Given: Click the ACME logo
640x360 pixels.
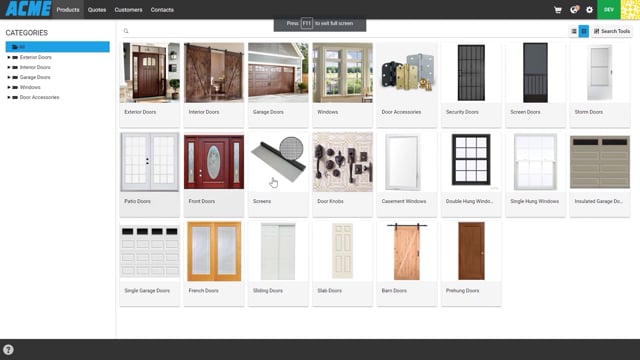Looking at the screenshot, I should coord(28,9).
